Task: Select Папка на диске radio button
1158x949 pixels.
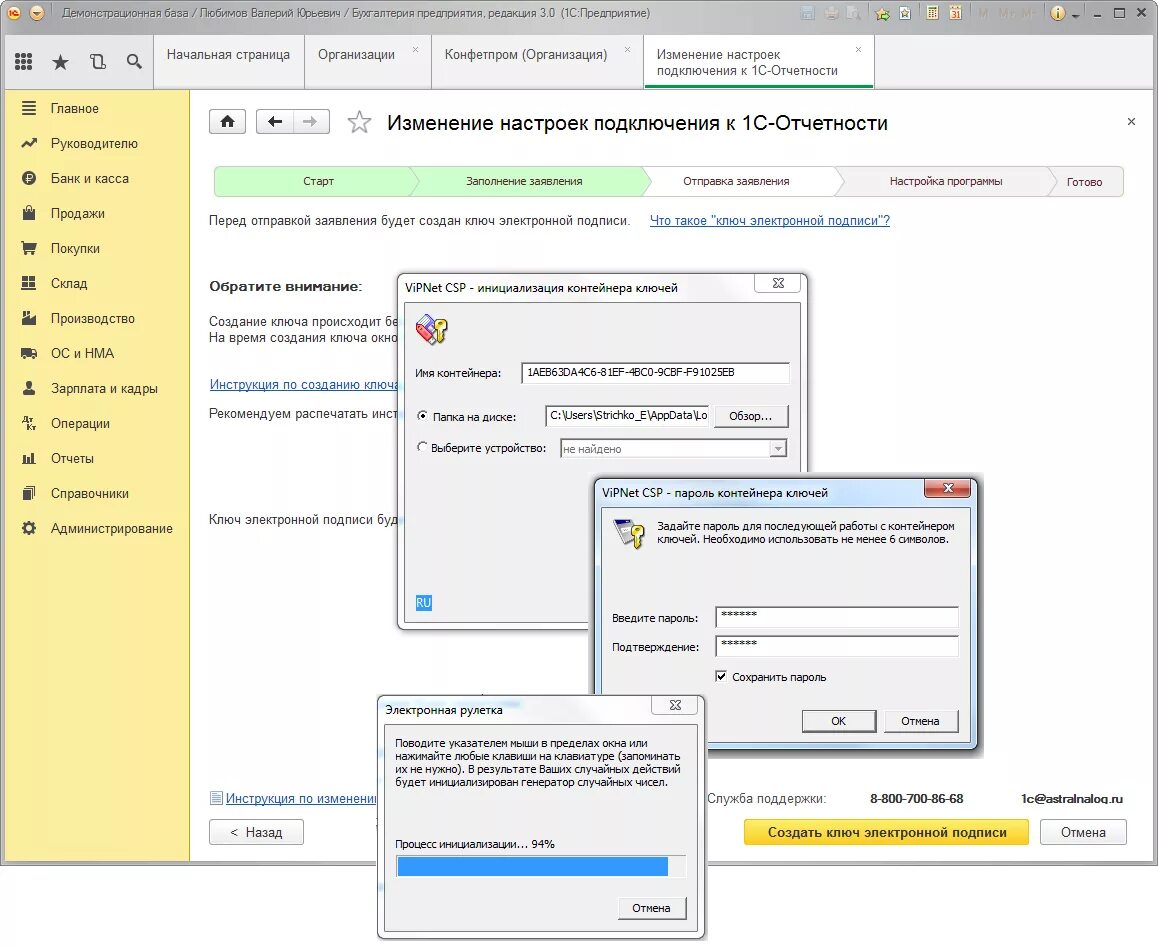Action: 422,416
